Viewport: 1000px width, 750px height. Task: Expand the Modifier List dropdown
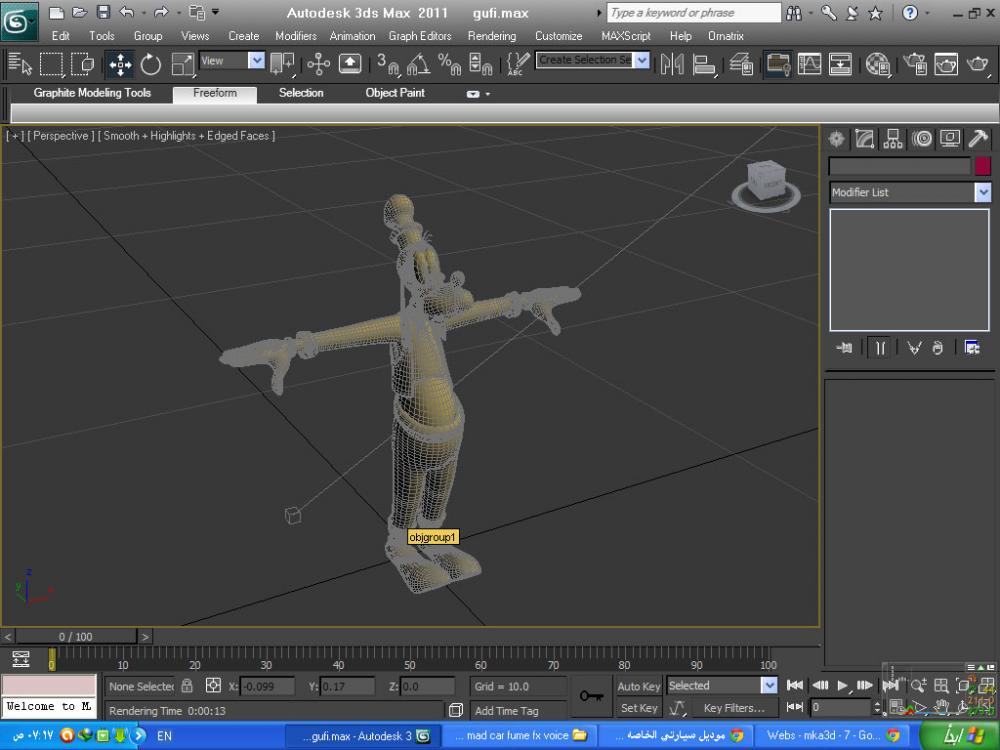(x=983, y=192)
